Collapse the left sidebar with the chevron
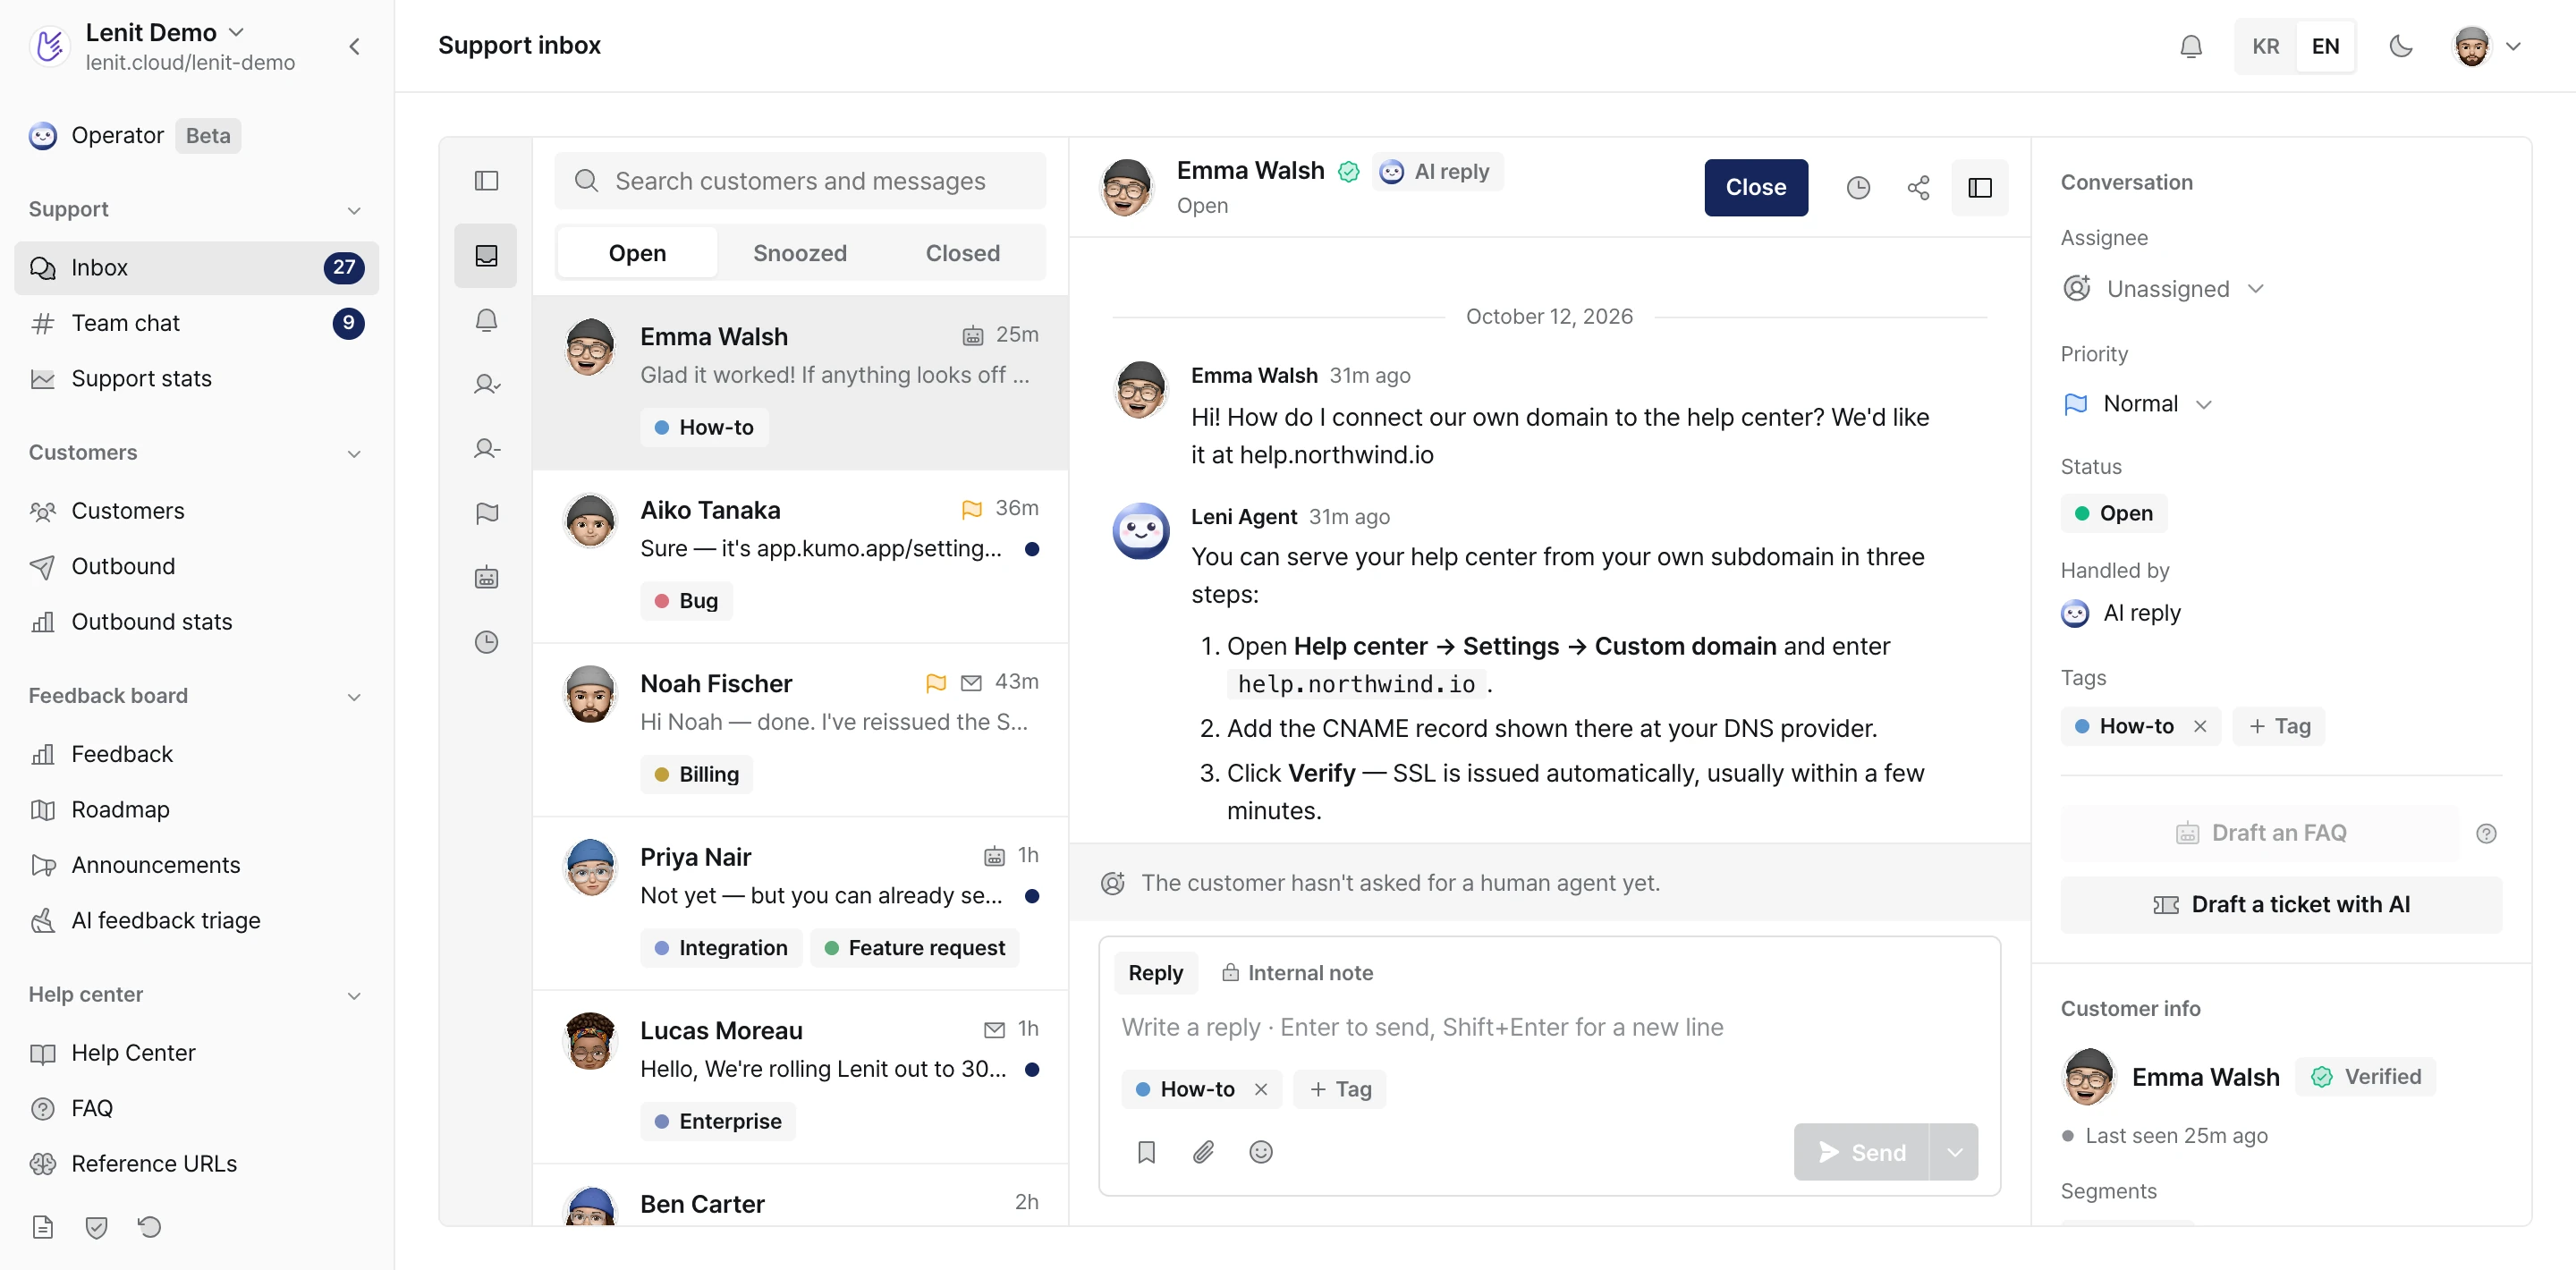 coord(354,47)
